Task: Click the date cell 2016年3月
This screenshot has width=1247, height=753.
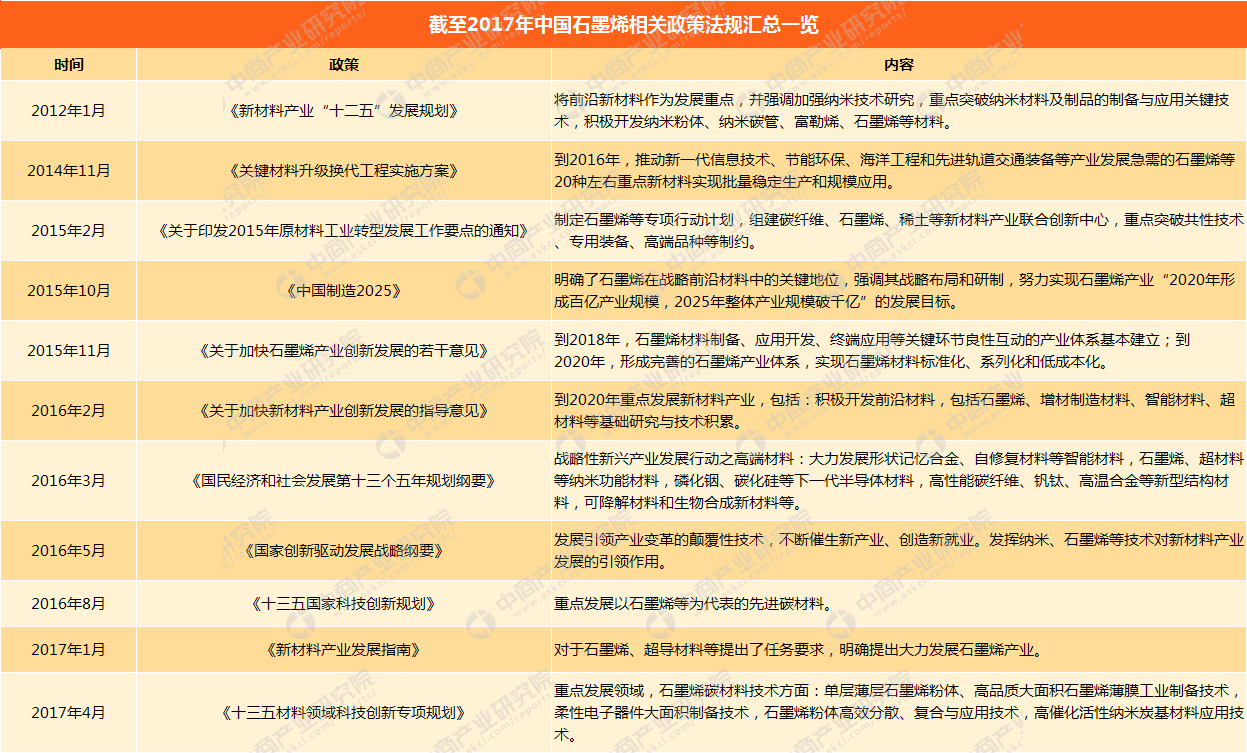Action: pos(68,481)
